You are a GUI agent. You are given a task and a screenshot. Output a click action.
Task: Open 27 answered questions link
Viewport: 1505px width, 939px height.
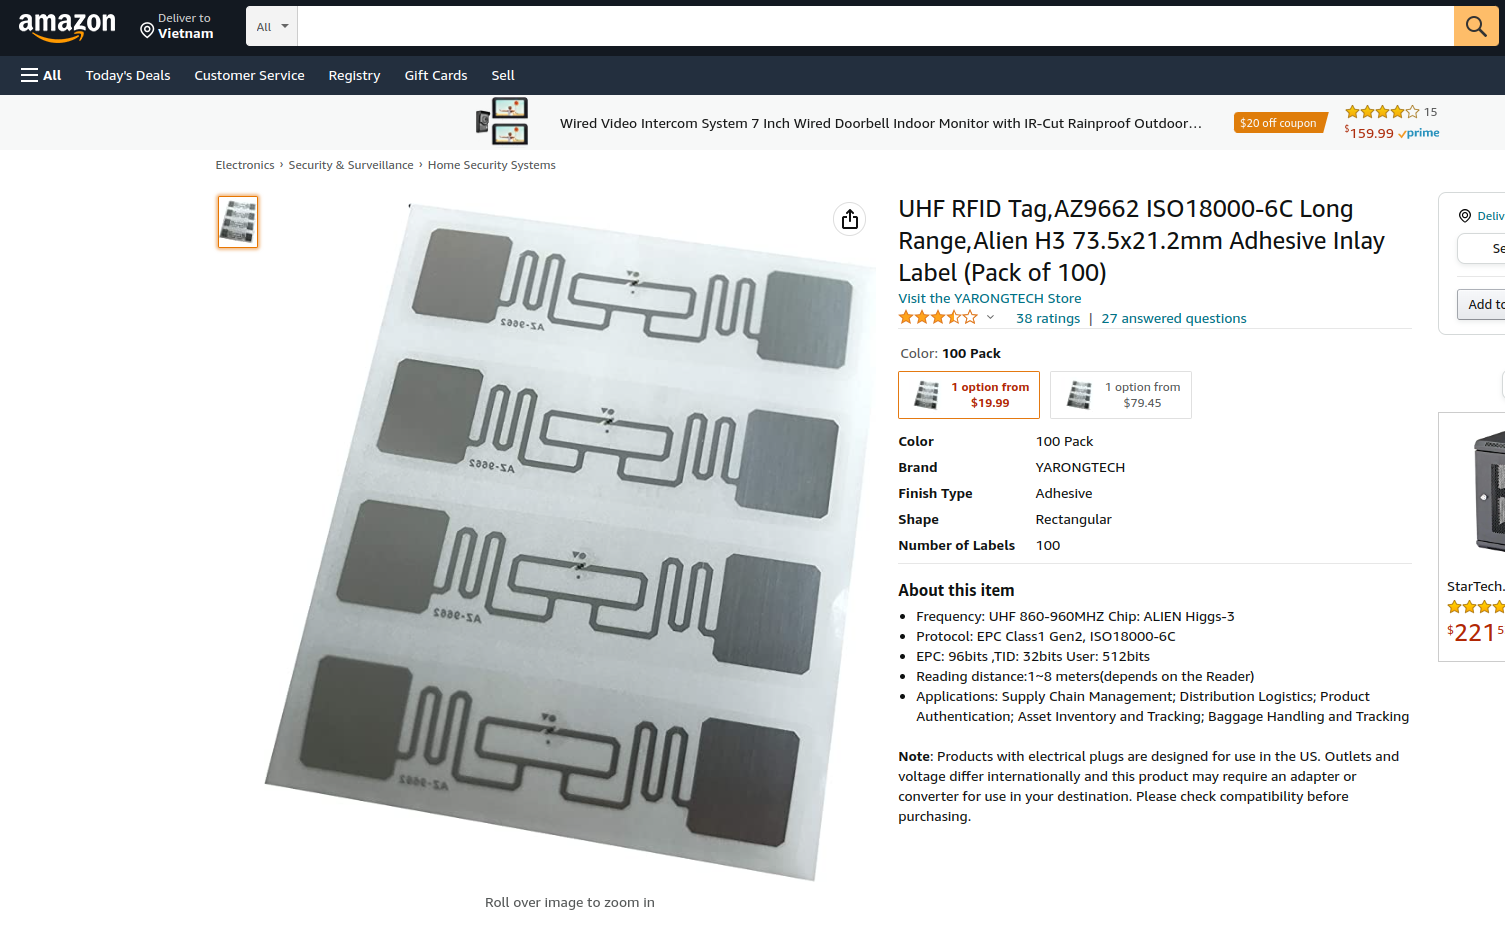(x=1174, y=318)
